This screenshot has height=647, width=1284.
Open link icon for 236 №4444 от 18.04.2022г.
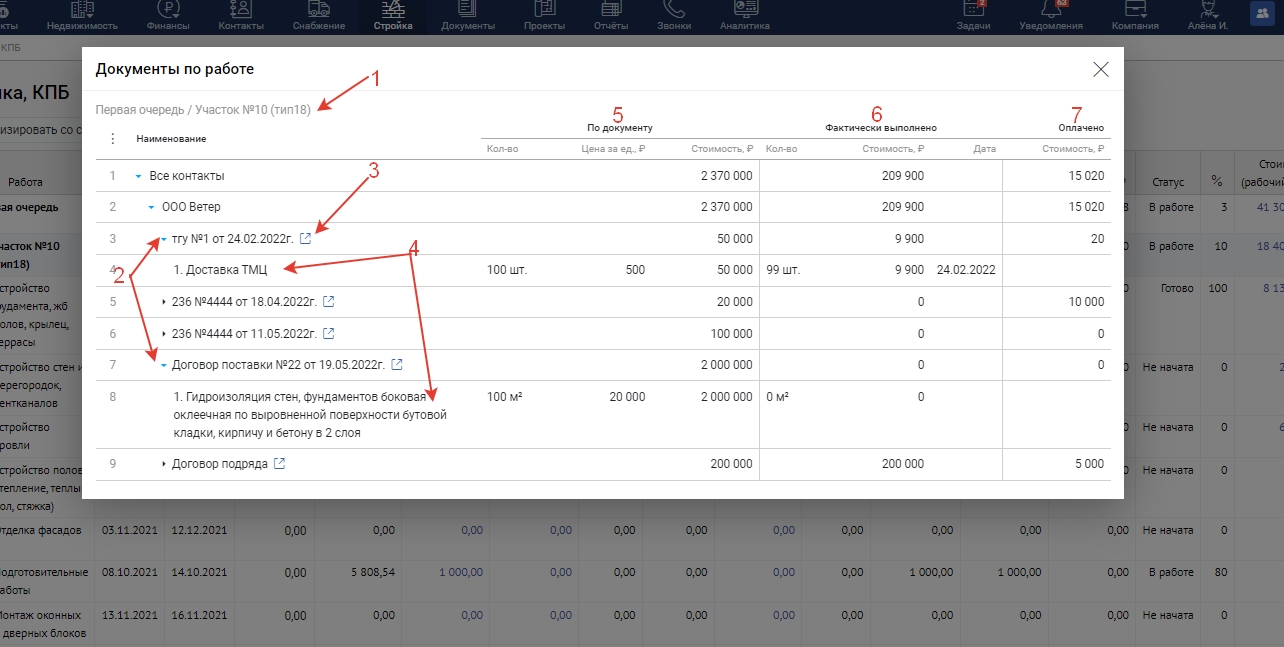click(328, 301)
